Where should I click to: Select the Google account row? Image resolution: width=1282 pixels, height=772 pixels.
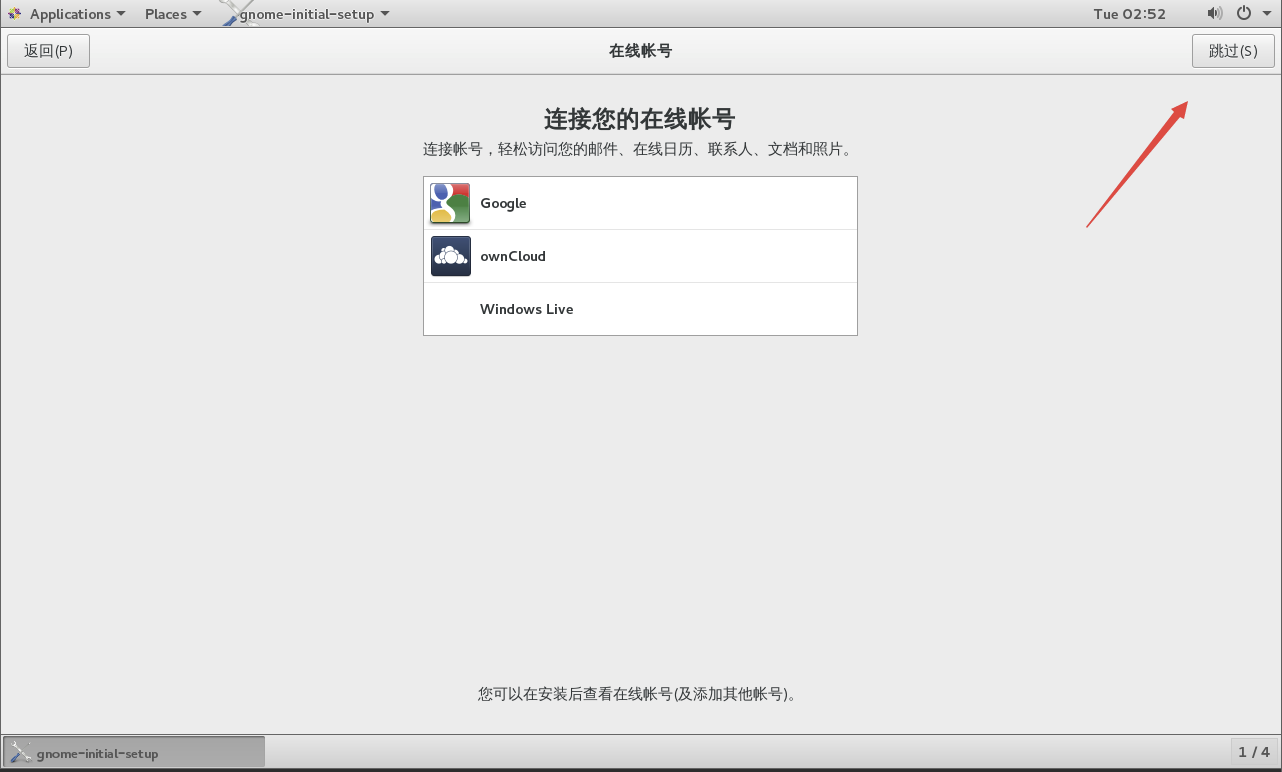(640, 203)
